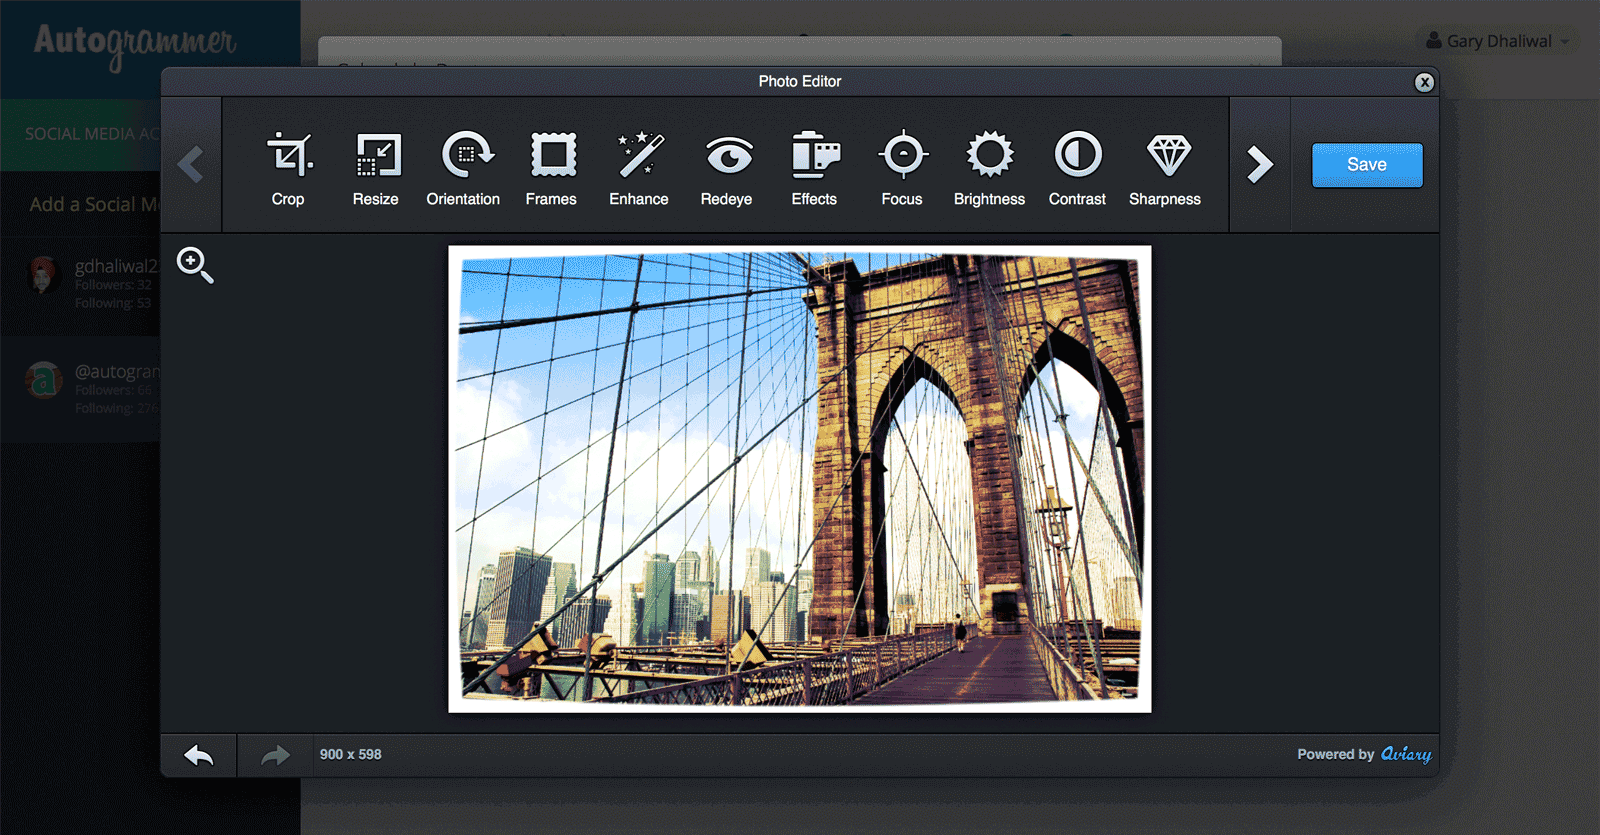The height and width of the screenshot is (835, 1600).
Task: Open the Resize tool
Action: [x=376, y=167]
